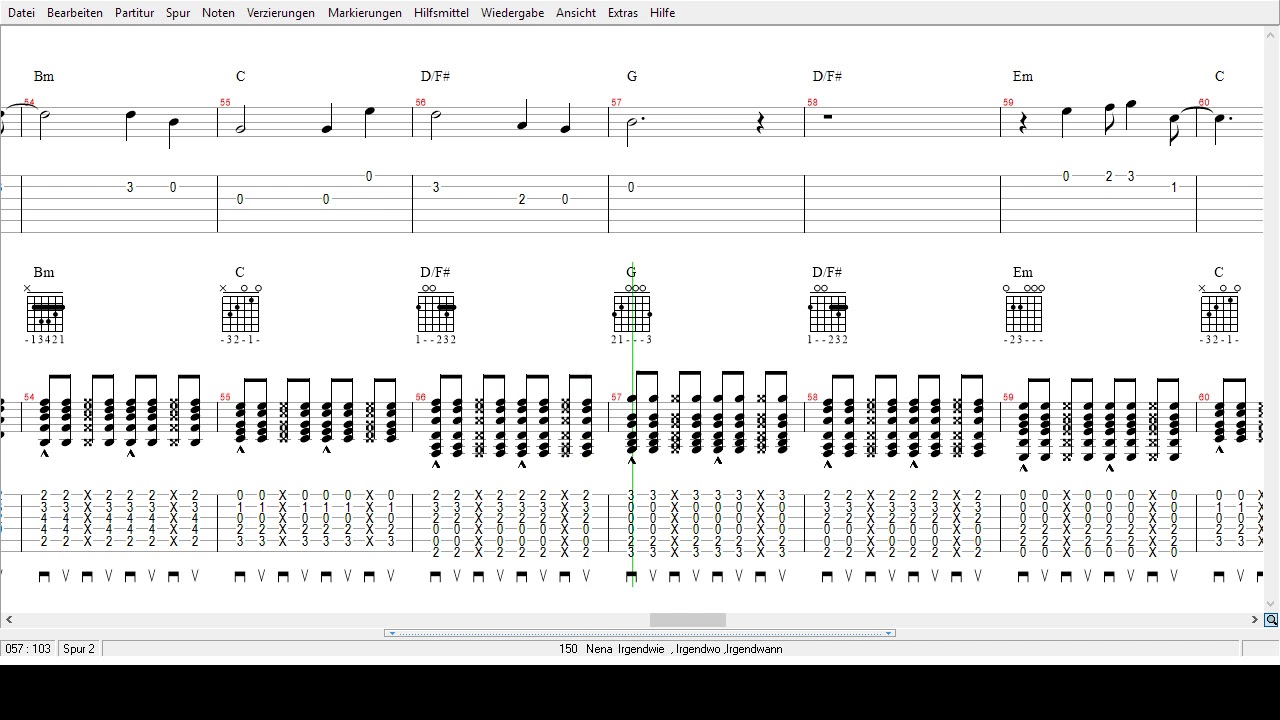Click the D/F# chord diagram in measure 56
Screen dimensions: 1280x720
pos(436,309)
